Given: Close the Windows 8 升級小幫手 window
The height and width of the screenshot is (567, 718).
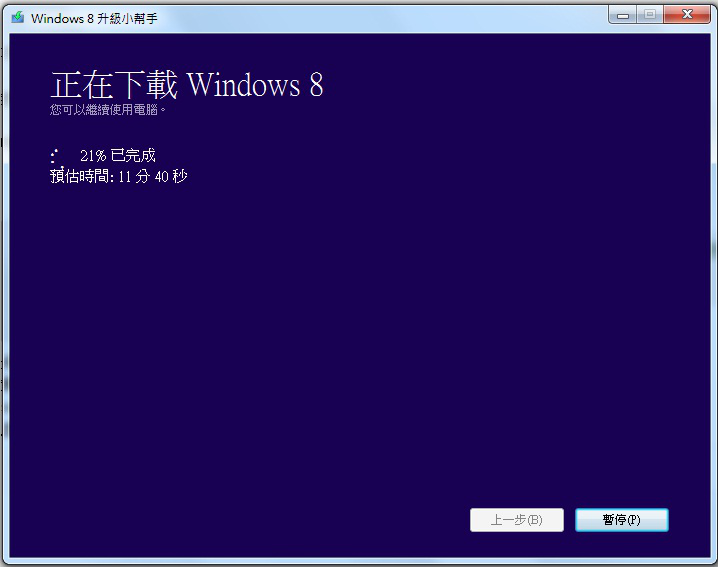Looking at the screenshot, I should [687, 15].
